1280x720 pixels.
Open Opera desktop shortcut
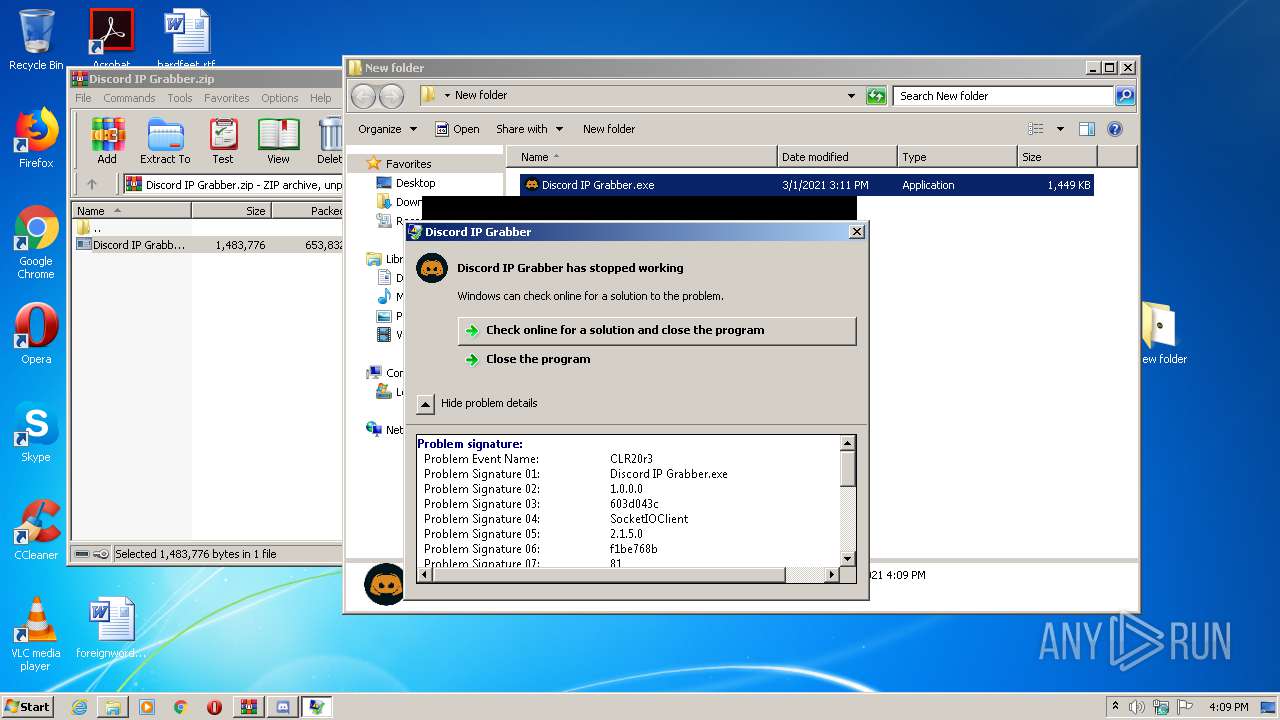pyautogui.click(x=36, y=334)
